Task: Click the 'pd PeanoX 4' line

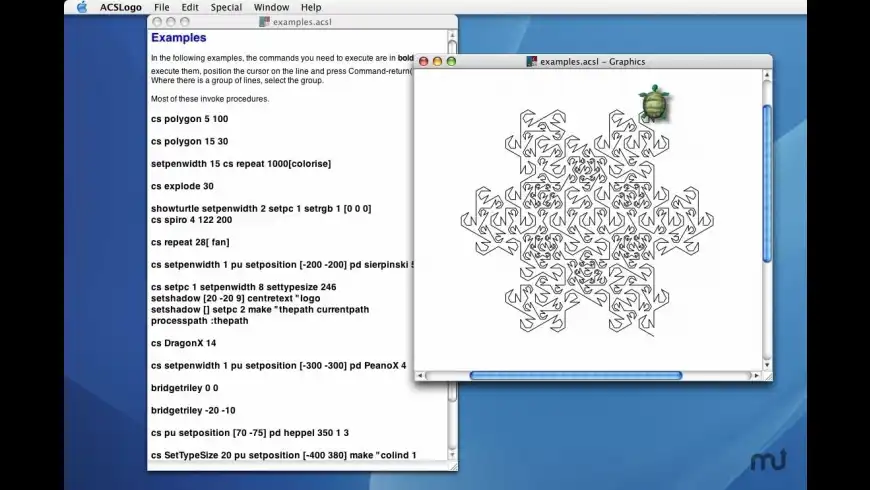Action: click(x=279, y=366)
